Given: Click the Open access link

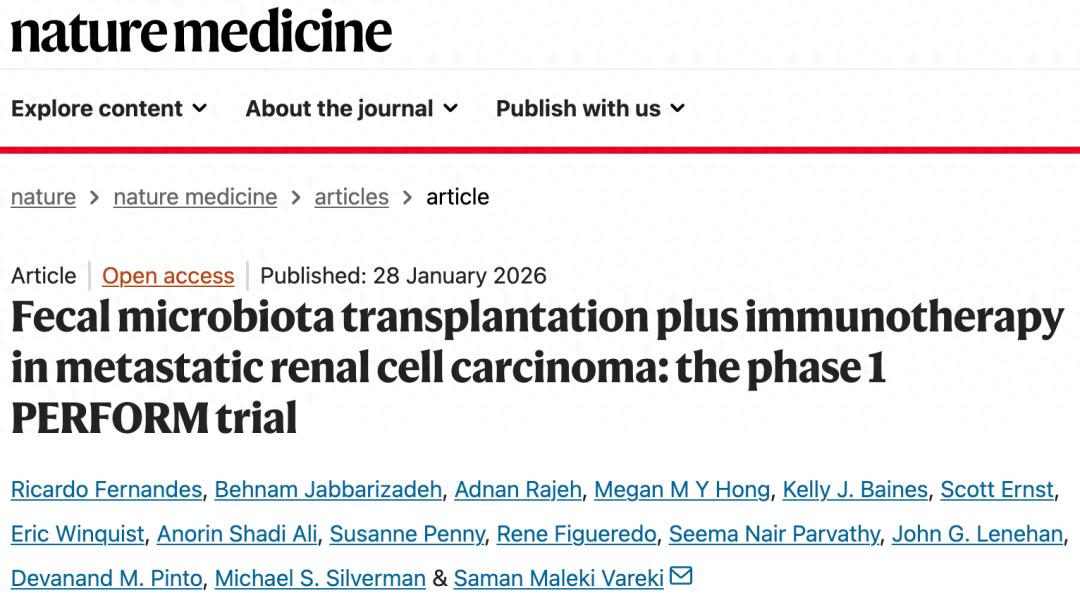Looking at the screenshot, I should click(x=168, y=276).
